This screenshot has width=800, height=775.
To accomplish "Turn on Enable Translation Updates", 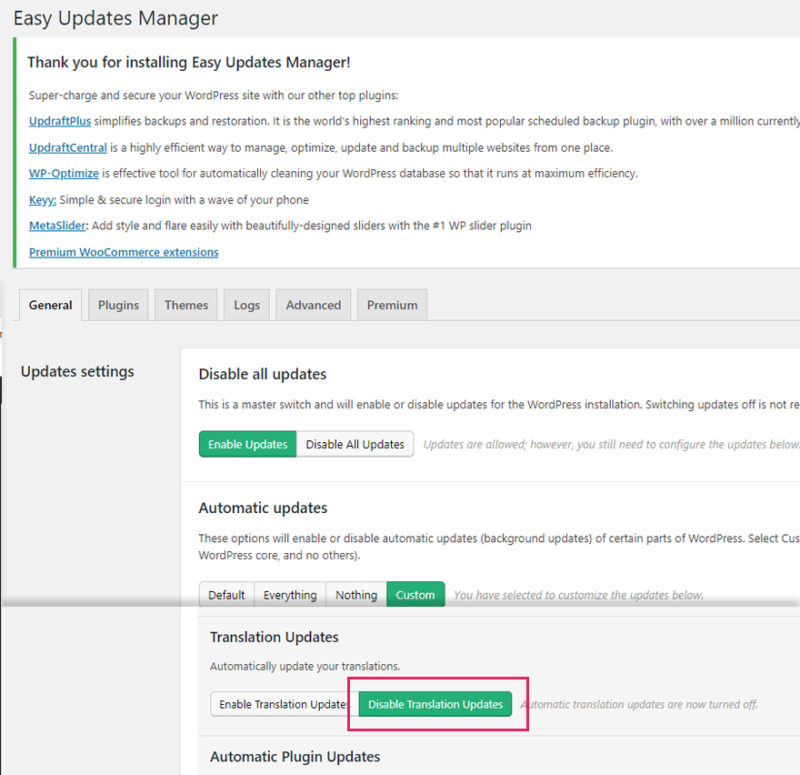I will [x=283, y=704].
